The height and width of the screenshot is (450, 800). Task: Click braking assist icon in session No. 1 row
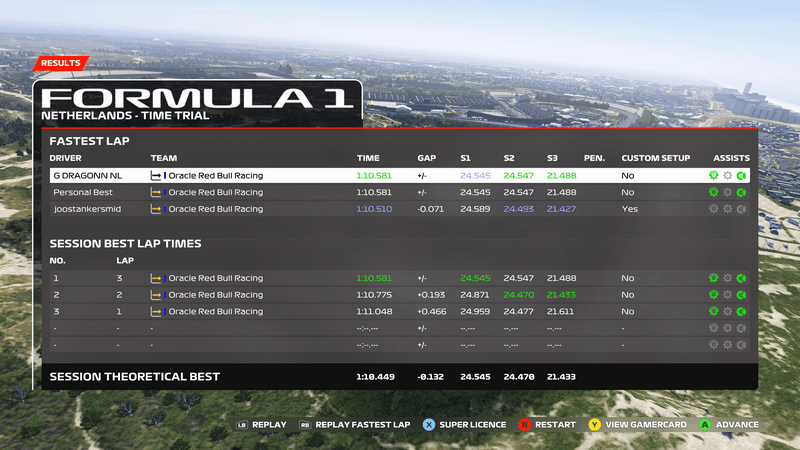click(741, 278)
